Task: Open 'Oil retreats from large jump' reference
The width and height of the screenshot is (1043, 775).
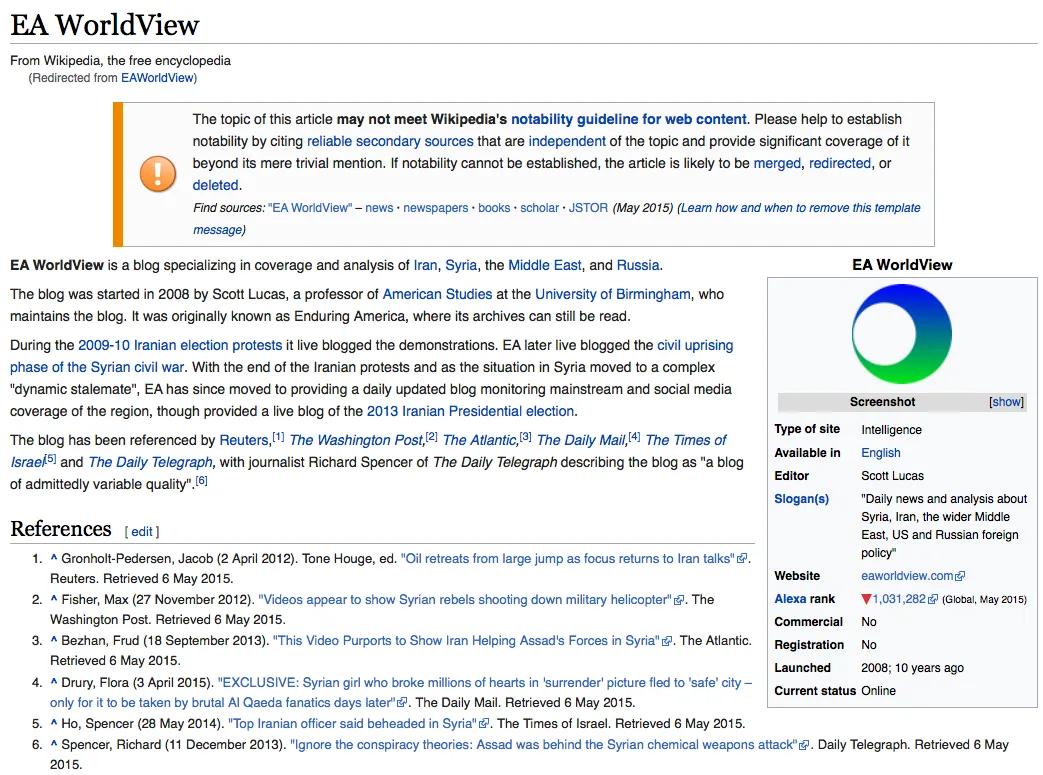Action: 567,558
